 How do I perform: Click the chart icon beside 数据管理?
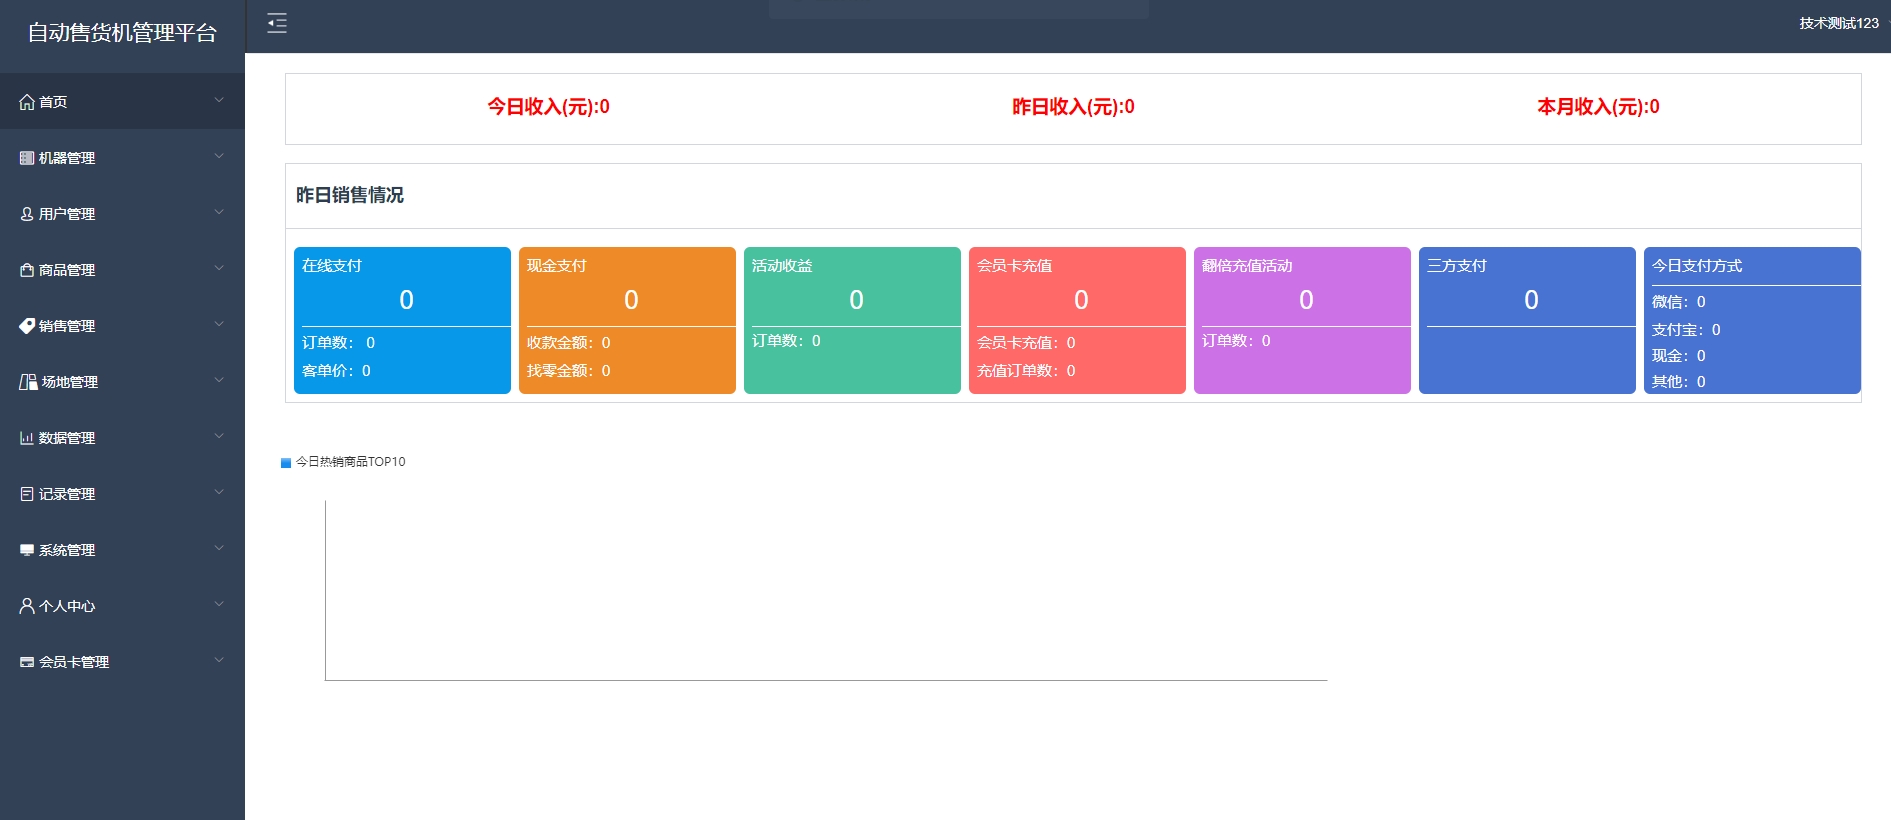27,438
